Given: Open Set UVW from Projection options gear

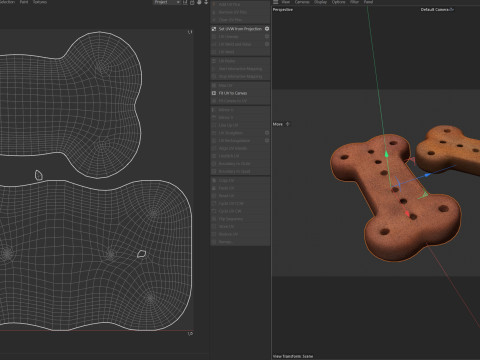Looking at the screenshot, I should pos(267,29).
